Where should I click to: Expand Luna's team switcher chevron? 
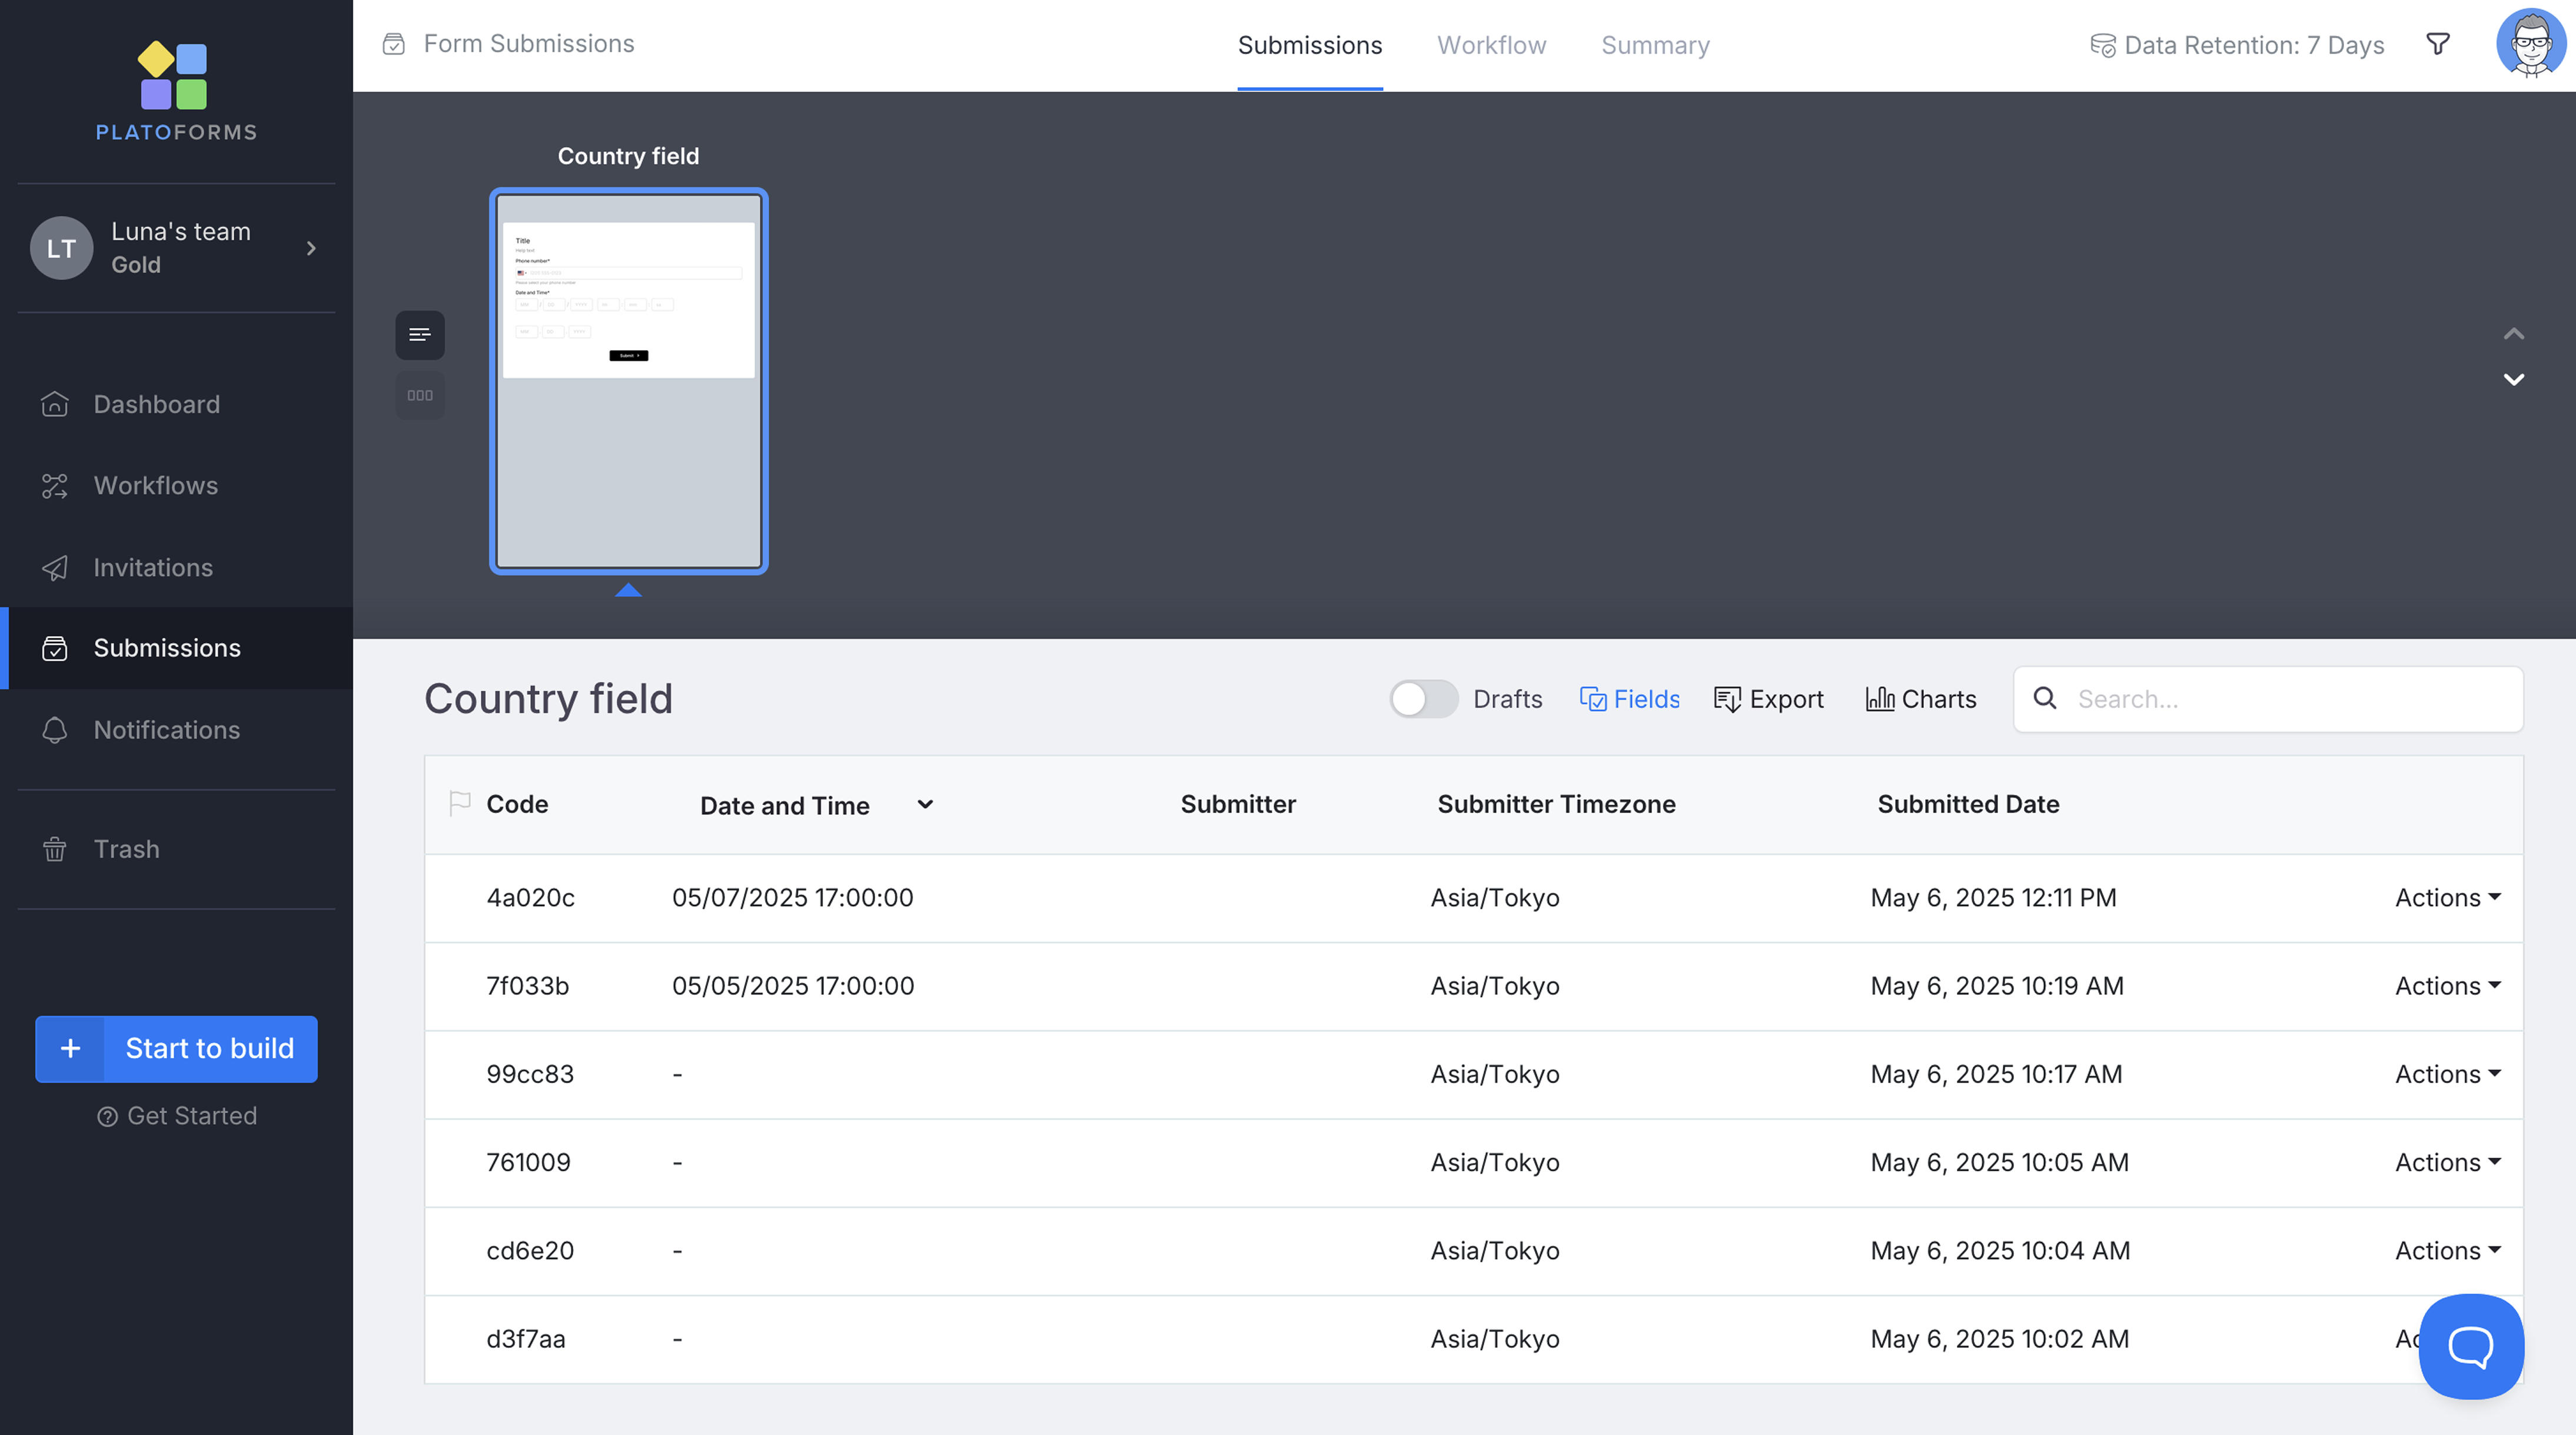pos(311,248)
